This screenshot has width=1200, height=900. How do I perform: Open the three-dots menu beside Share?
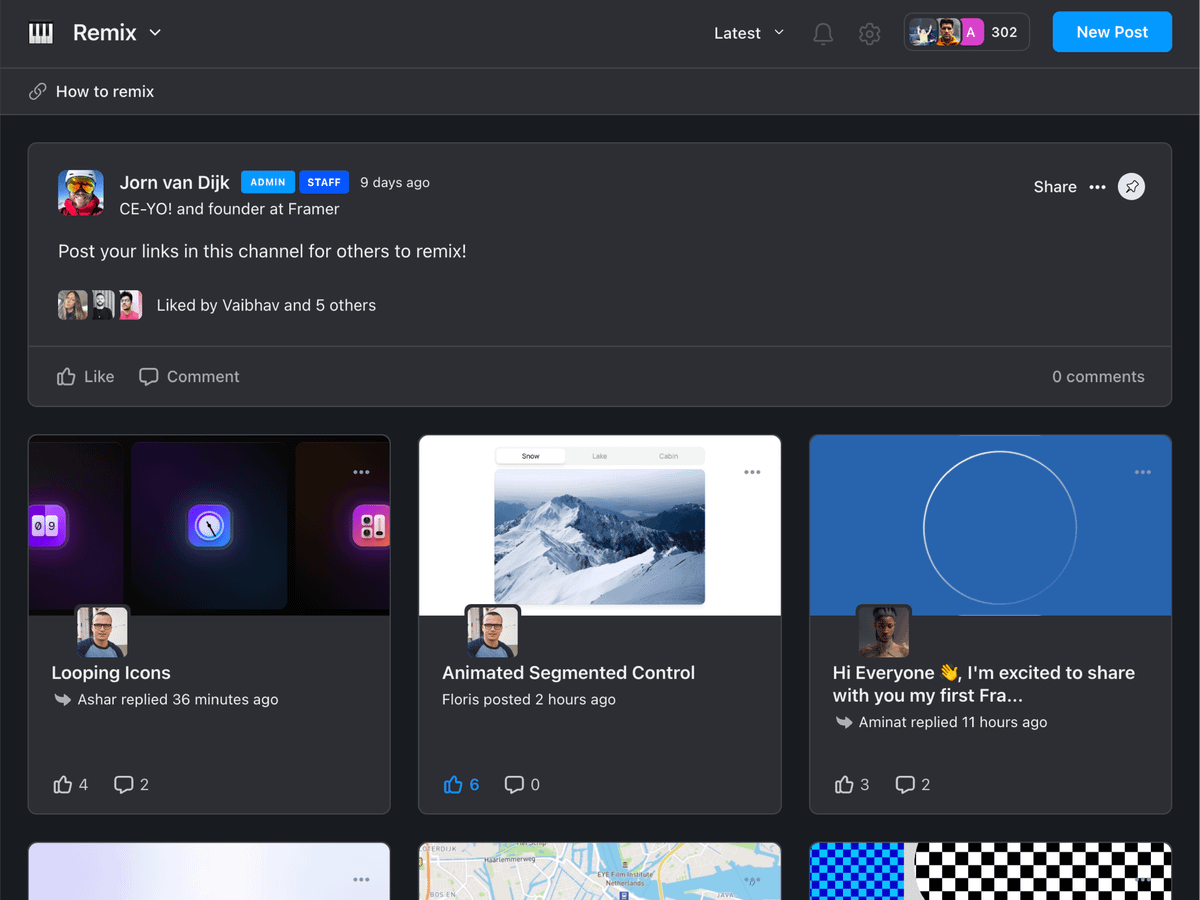pyautogui.click(x=1097, y=187)
